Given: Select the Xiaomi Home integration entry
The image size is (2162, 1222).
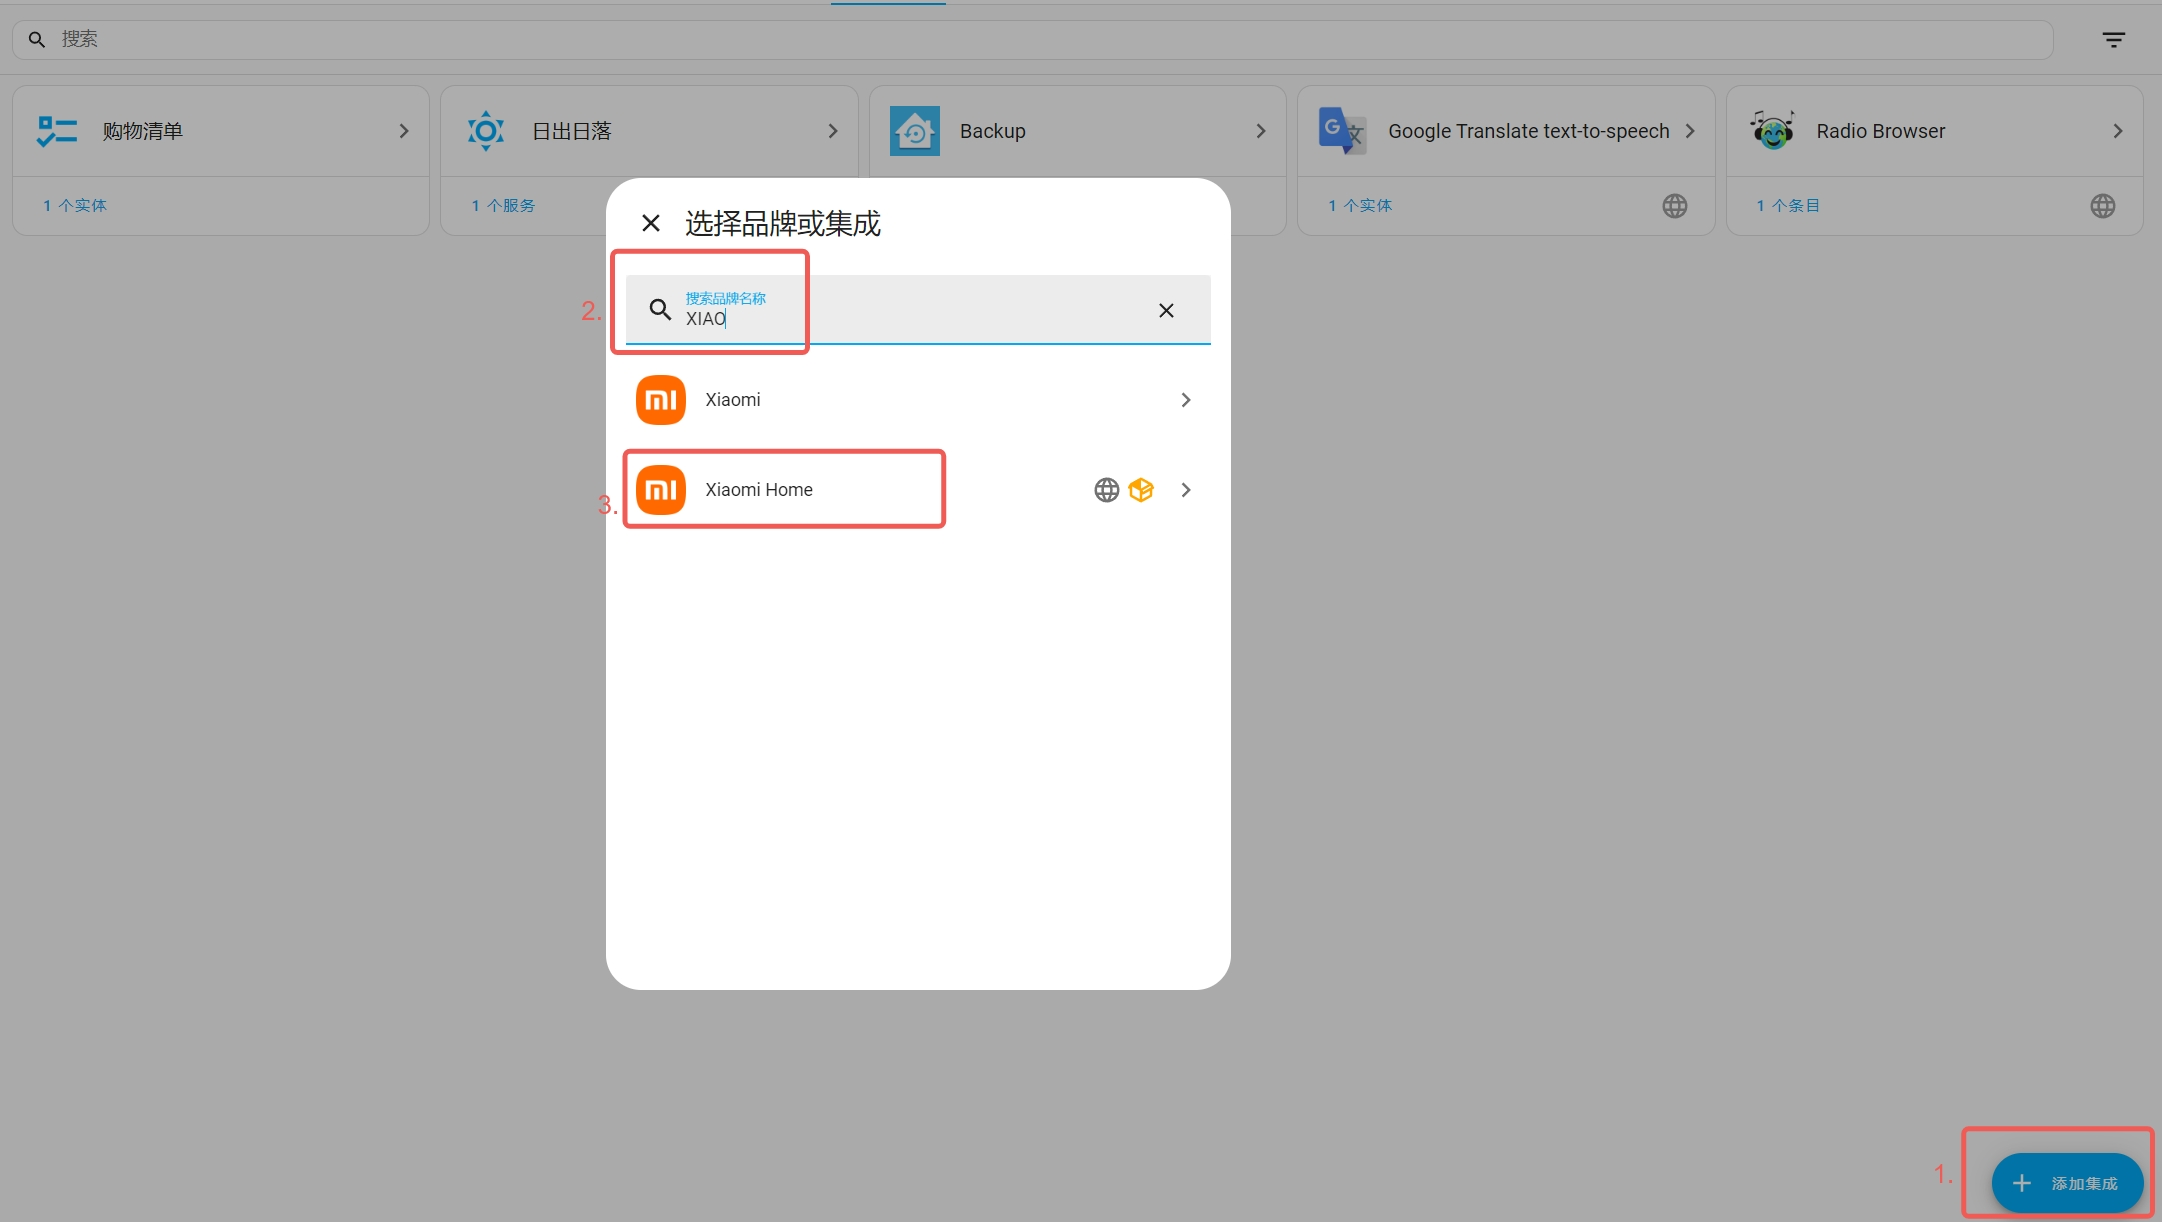Looking at the screenshot, I should (759, 490).
